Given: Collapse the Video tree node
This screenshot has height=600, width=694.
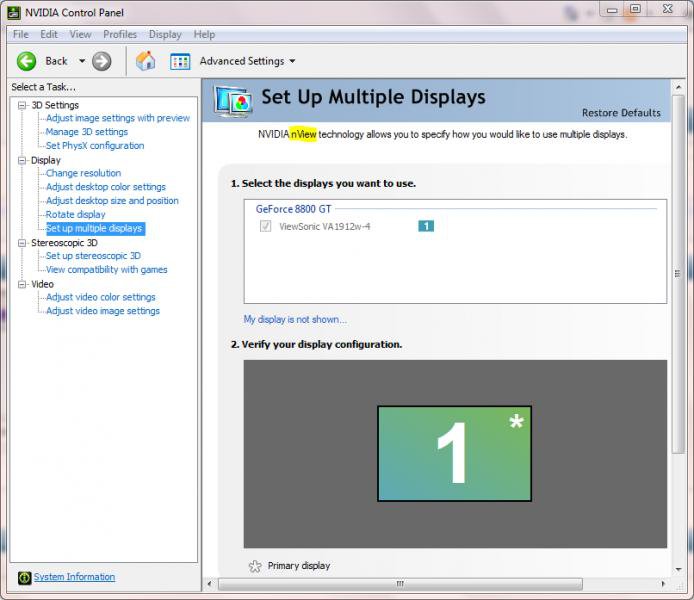Looking at the screenshot, I should 22,284.
